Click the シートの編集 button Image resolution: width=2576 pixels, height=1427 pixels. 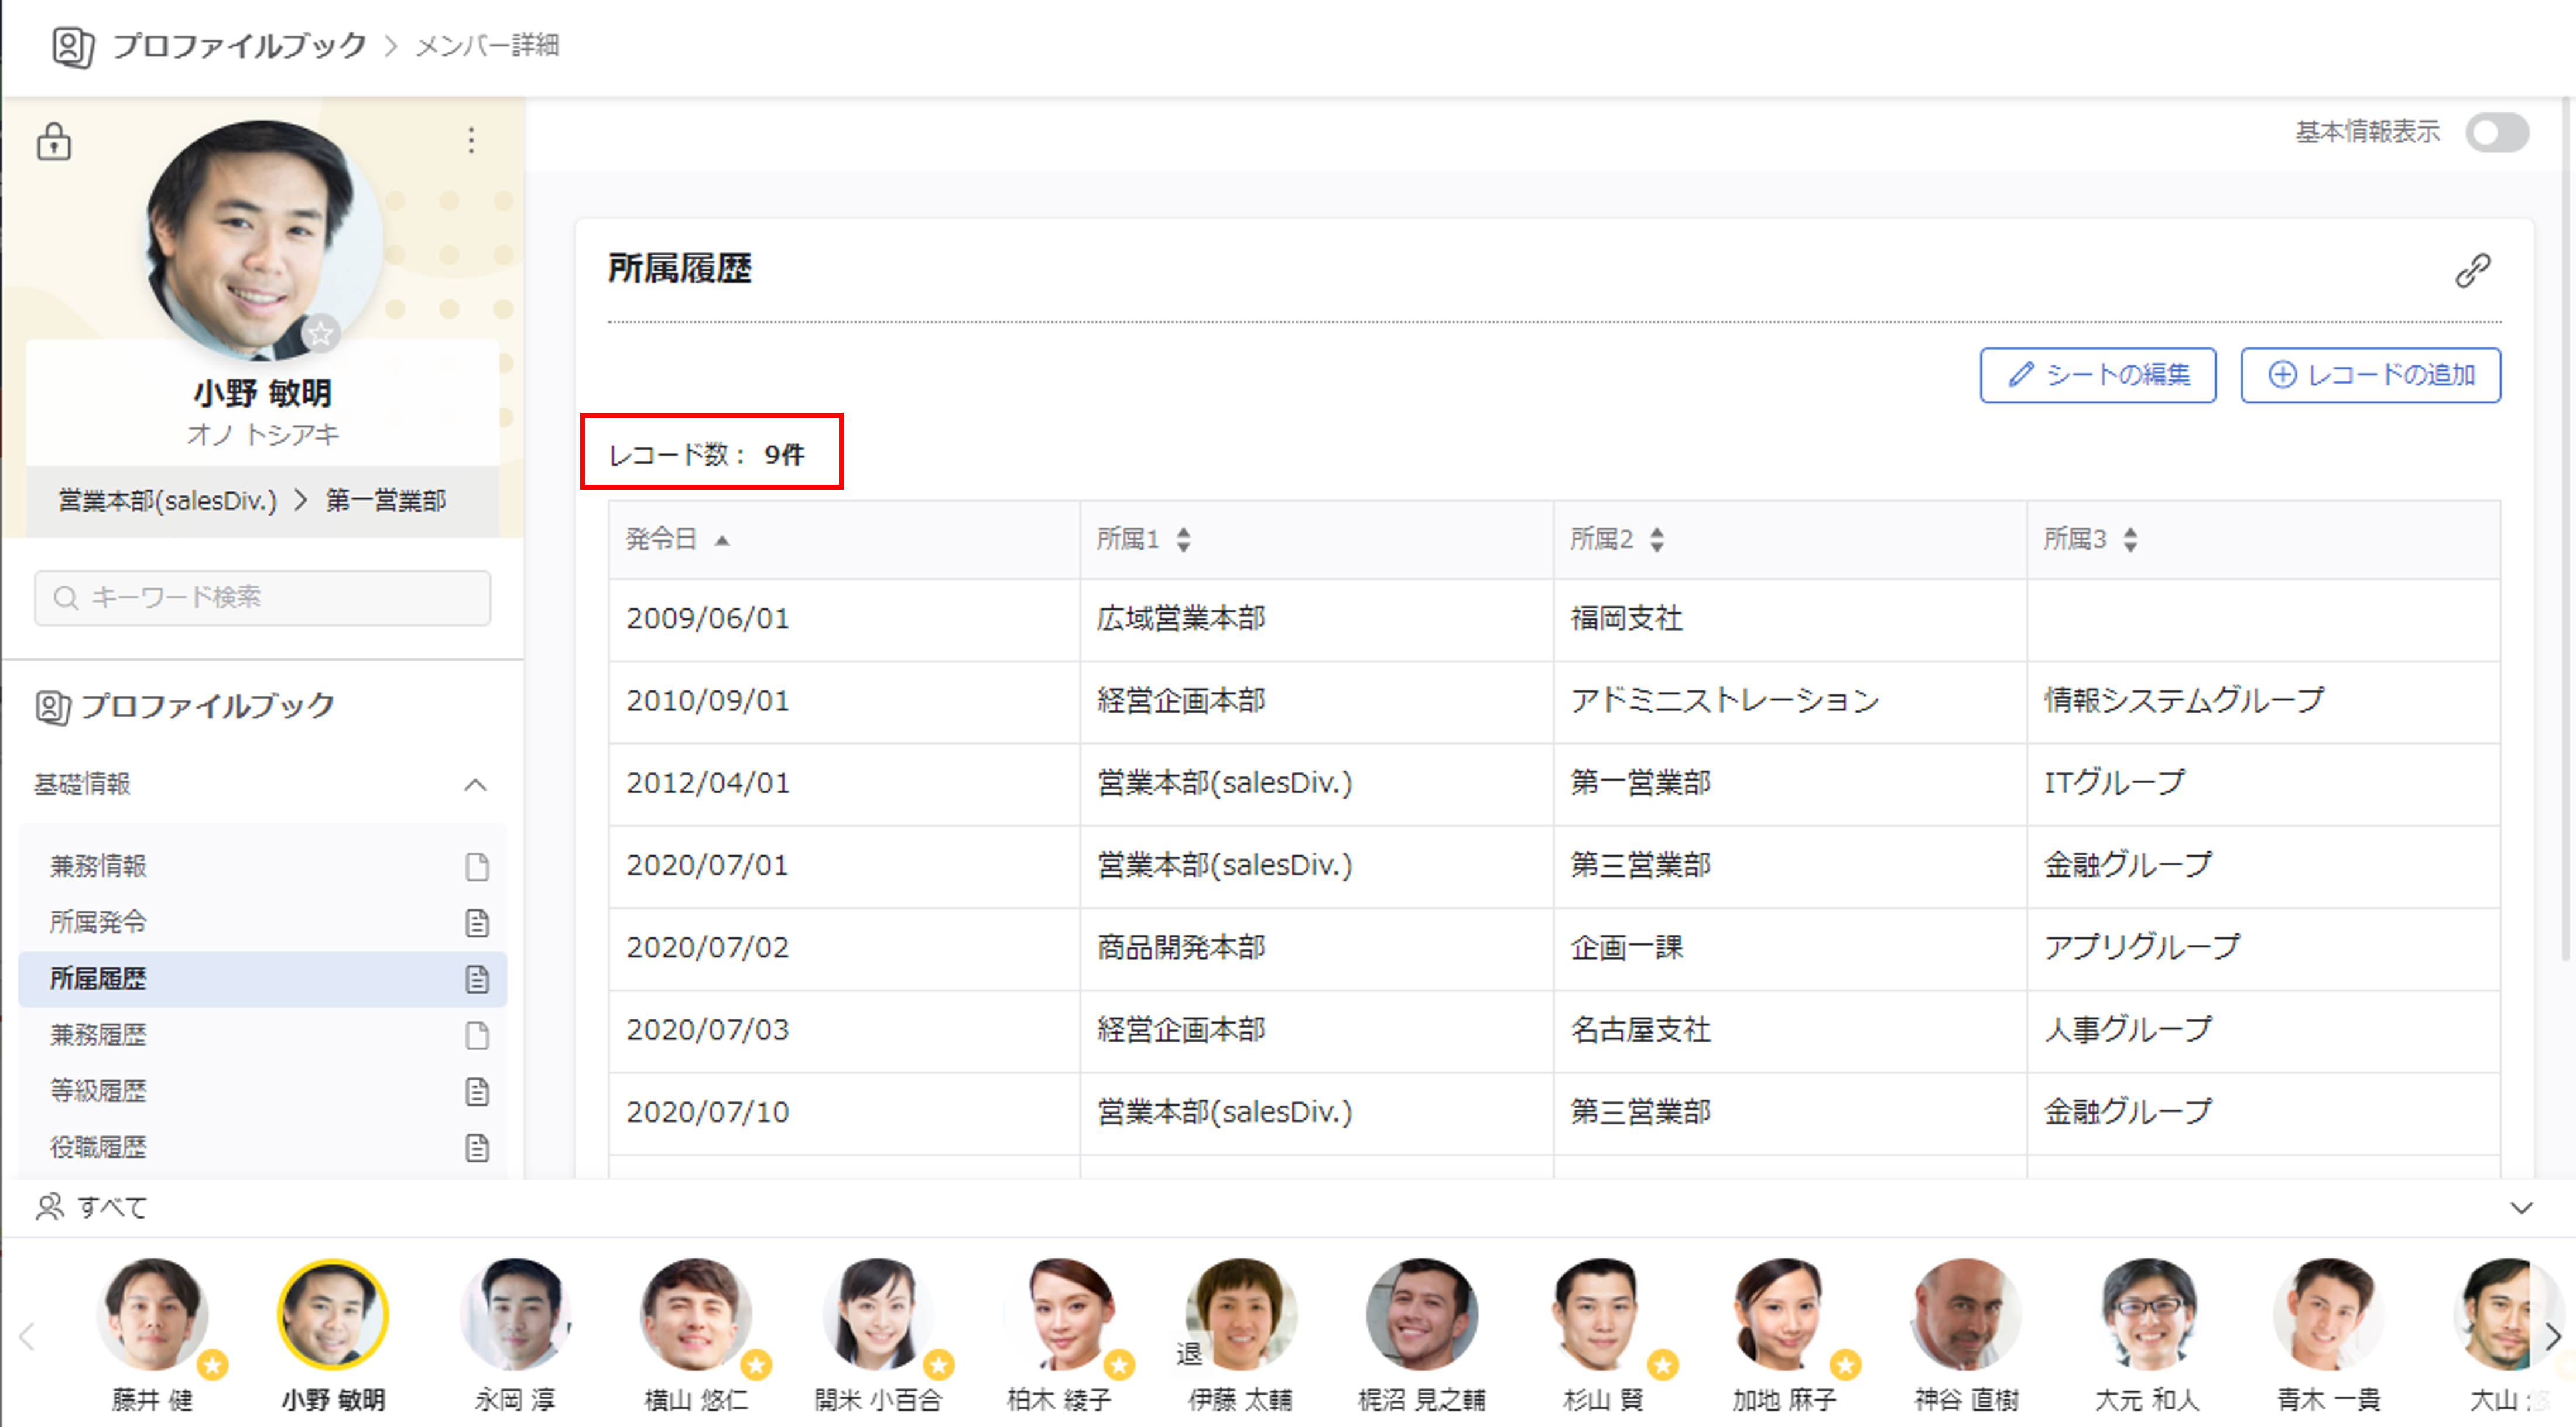[x=2097, y=375]
